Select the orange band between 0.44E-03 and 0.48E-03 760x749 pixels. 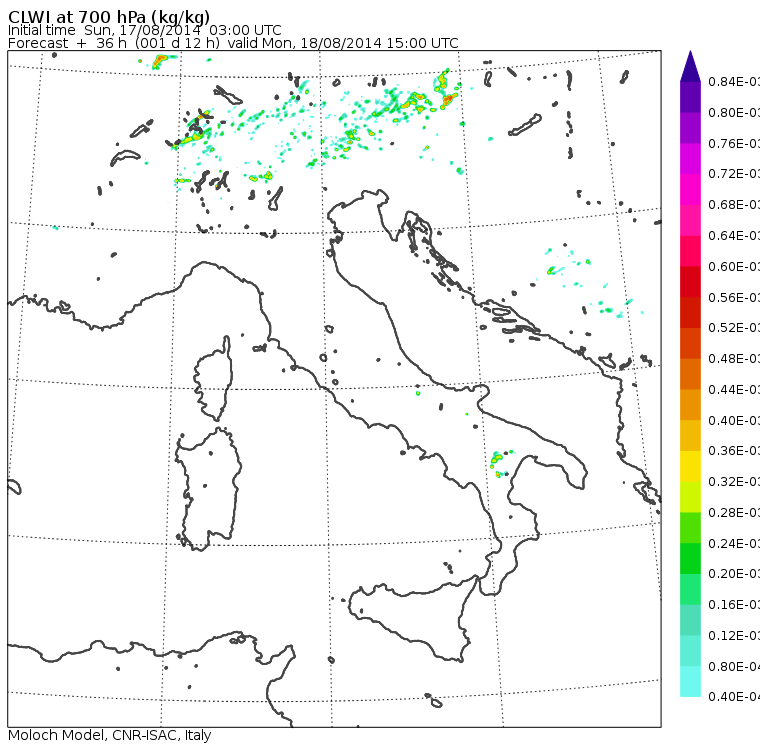tap(690, 374)
